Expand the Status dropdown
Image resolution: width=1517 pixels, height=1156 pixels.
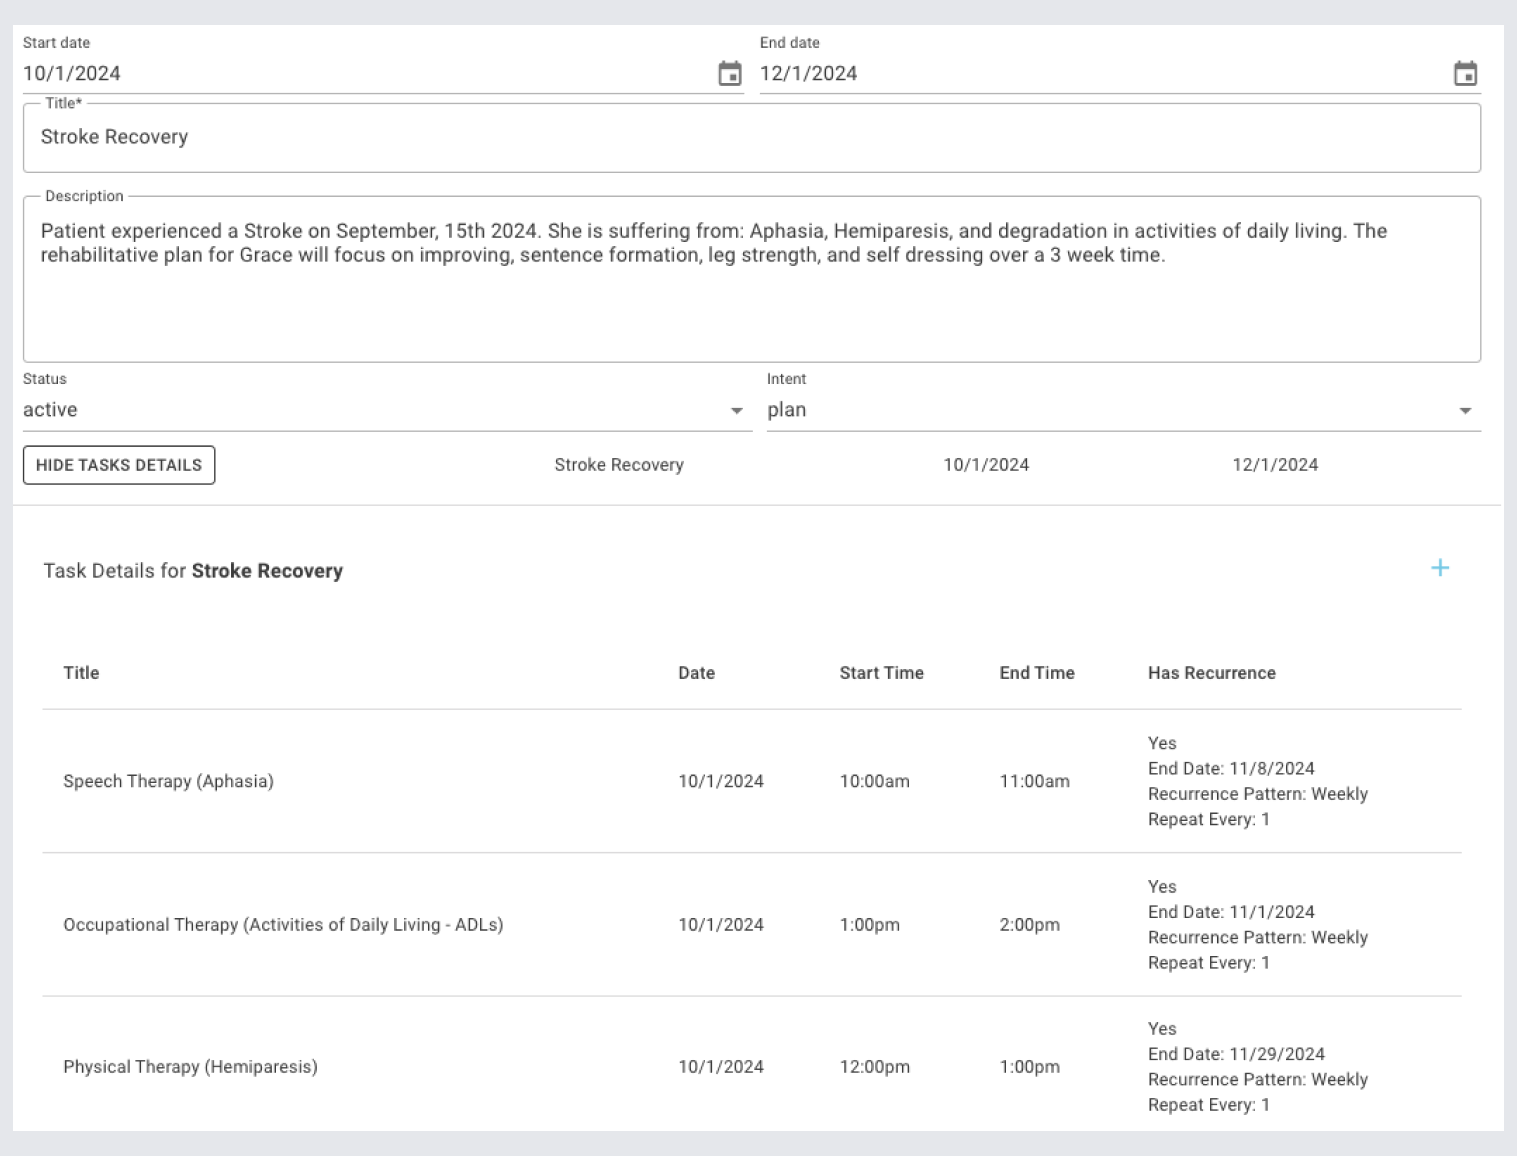(x=736, y=411)
